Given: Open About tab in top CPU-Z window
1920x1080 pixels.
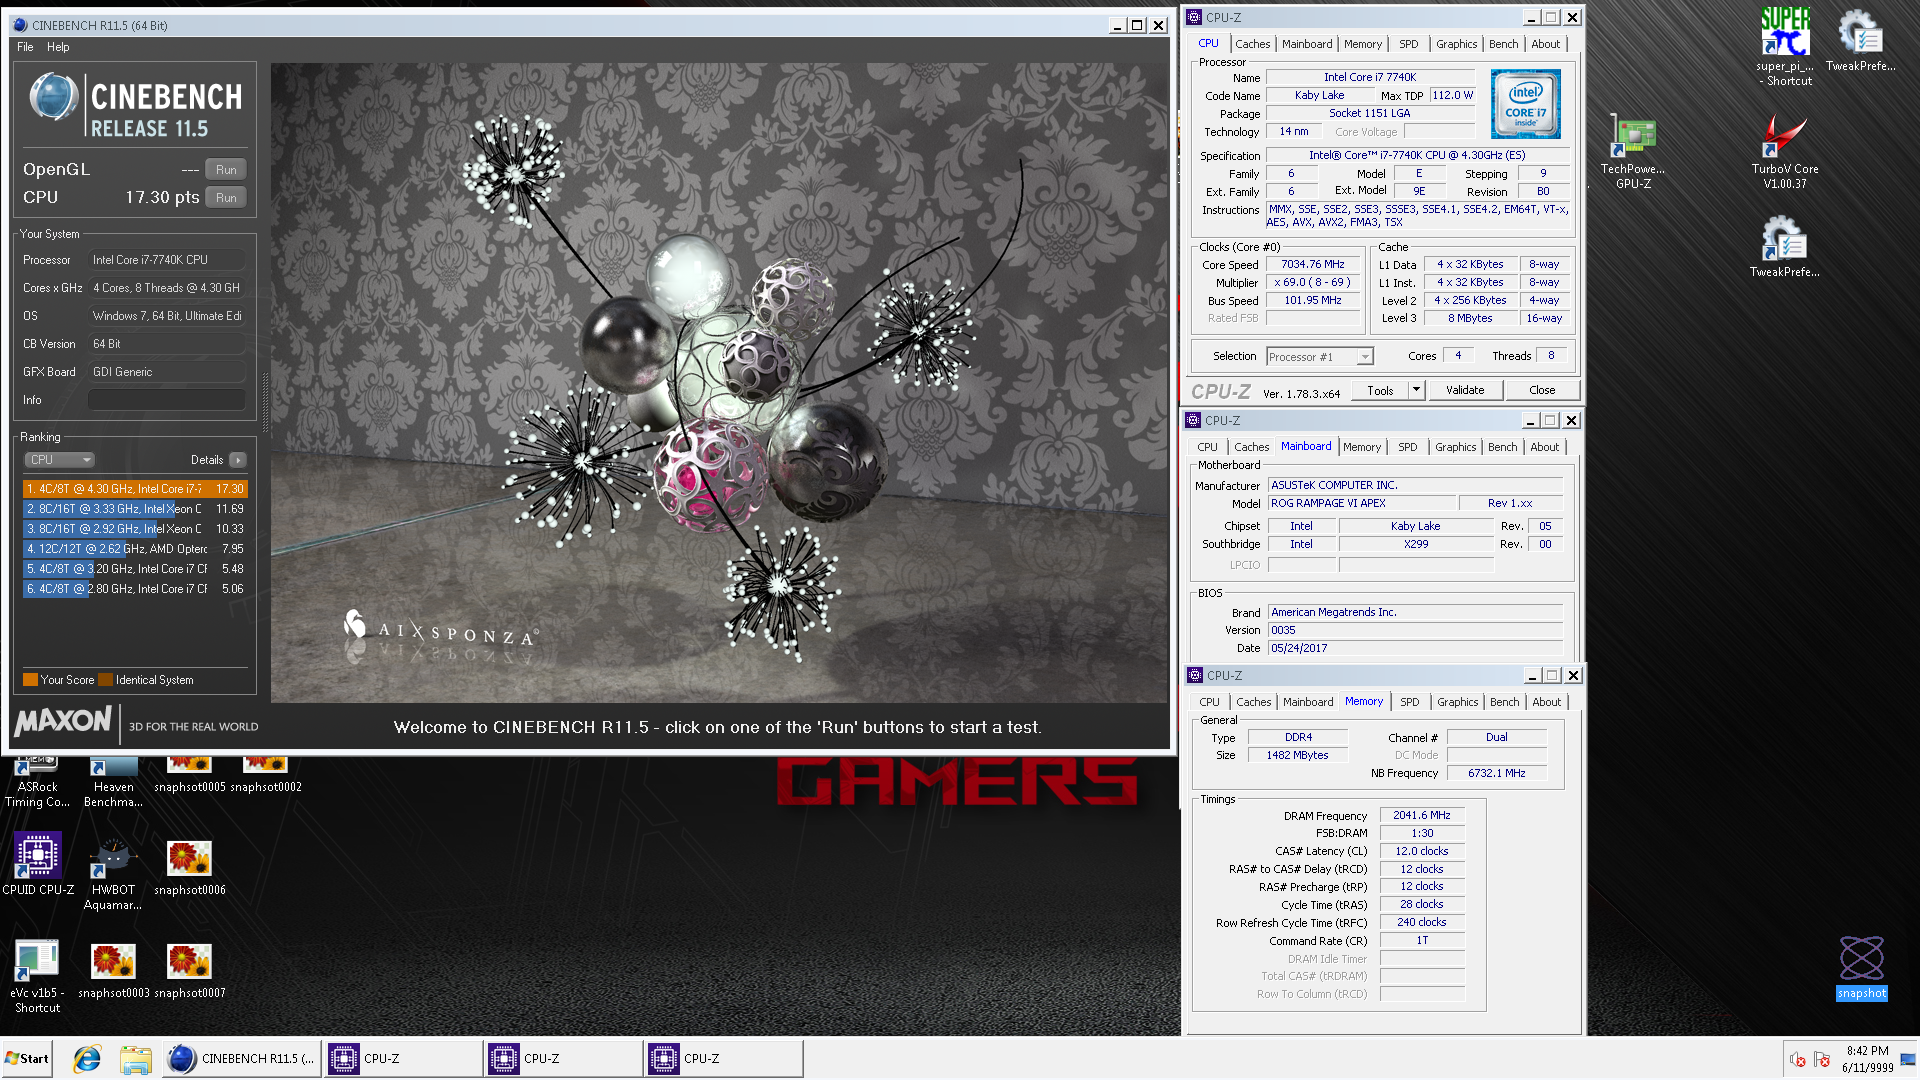Looking at the screenshot, I should click(x=1545, y=44).
